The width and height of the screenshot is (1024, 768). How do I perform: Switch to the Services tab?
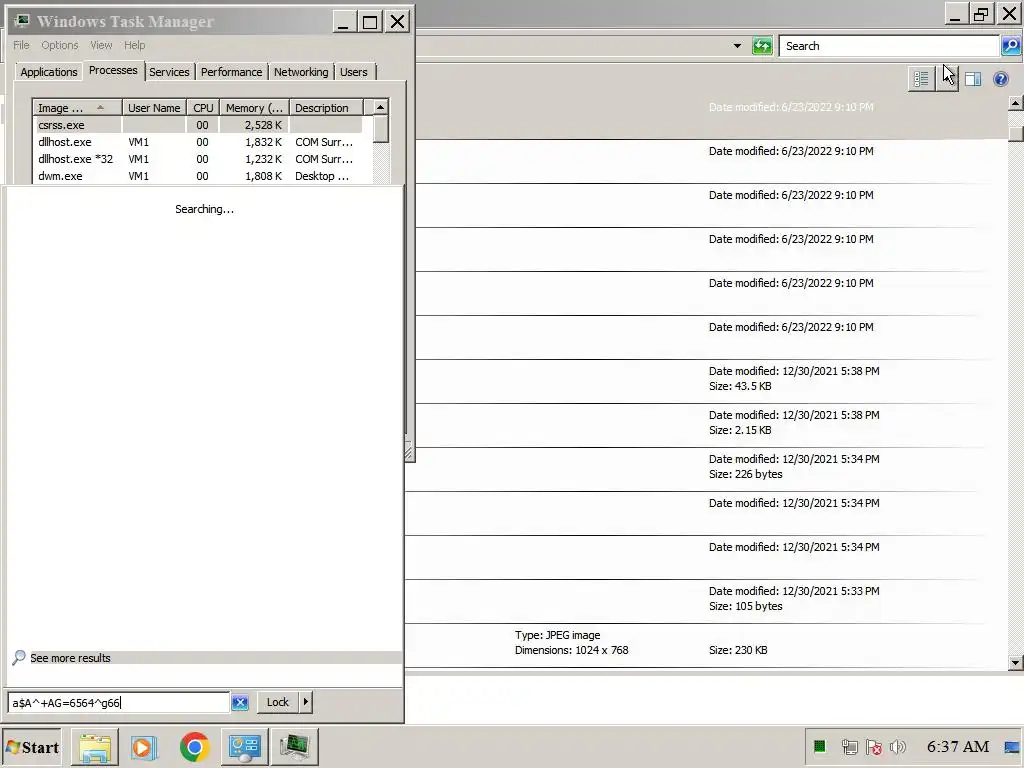[x=169, y=72]
